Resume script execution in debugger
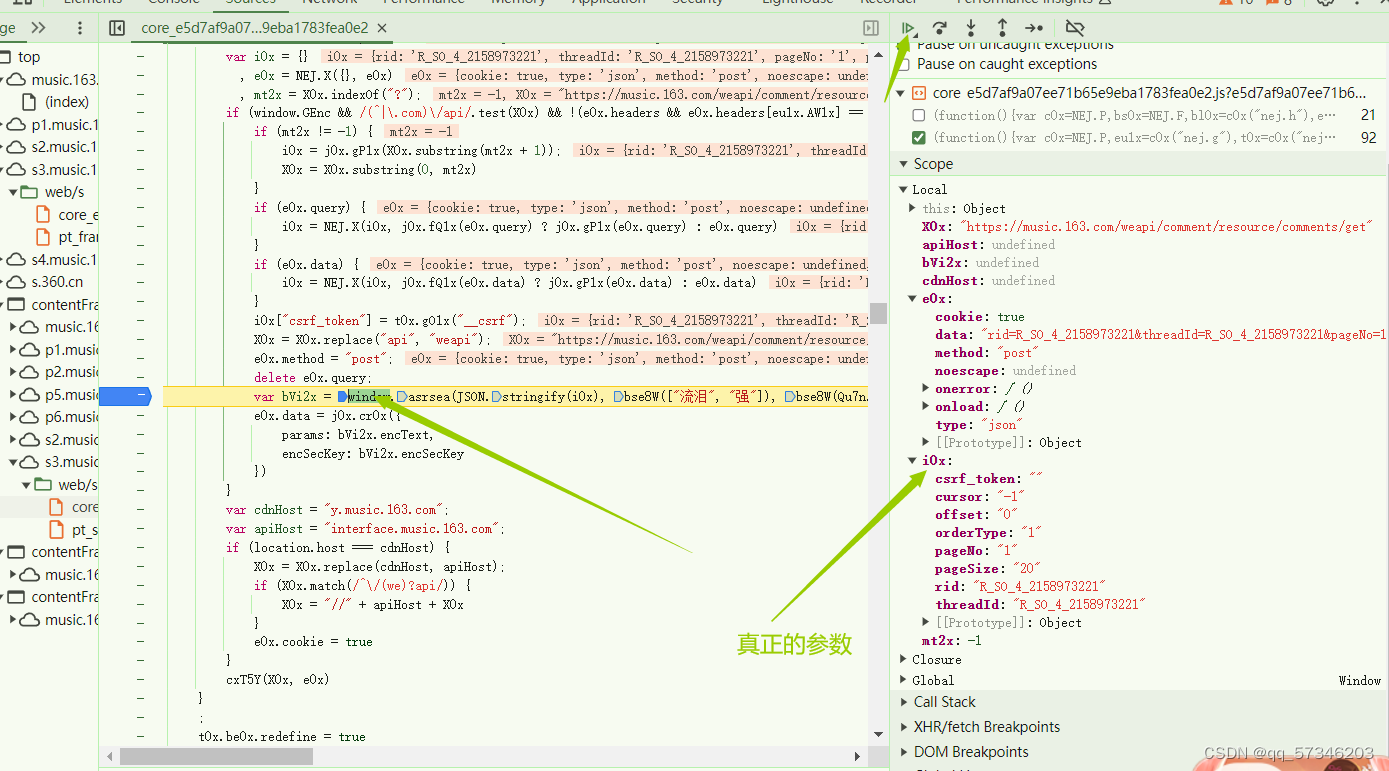This screenshot has height=771, width=1389. [x=908, y=28]
